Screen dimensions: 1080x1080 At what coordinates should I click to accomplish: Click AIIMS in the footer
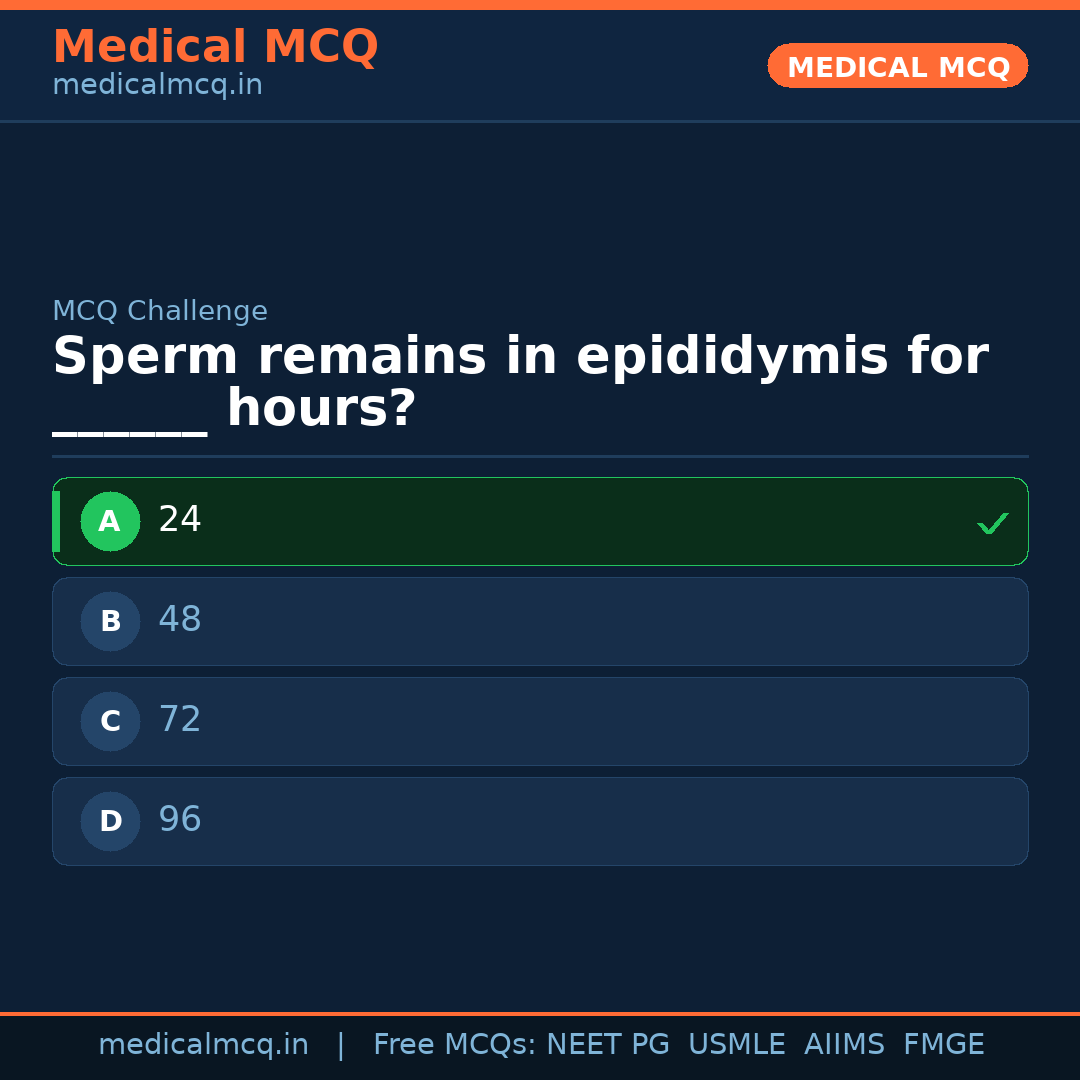click(x=844, y=1045)
